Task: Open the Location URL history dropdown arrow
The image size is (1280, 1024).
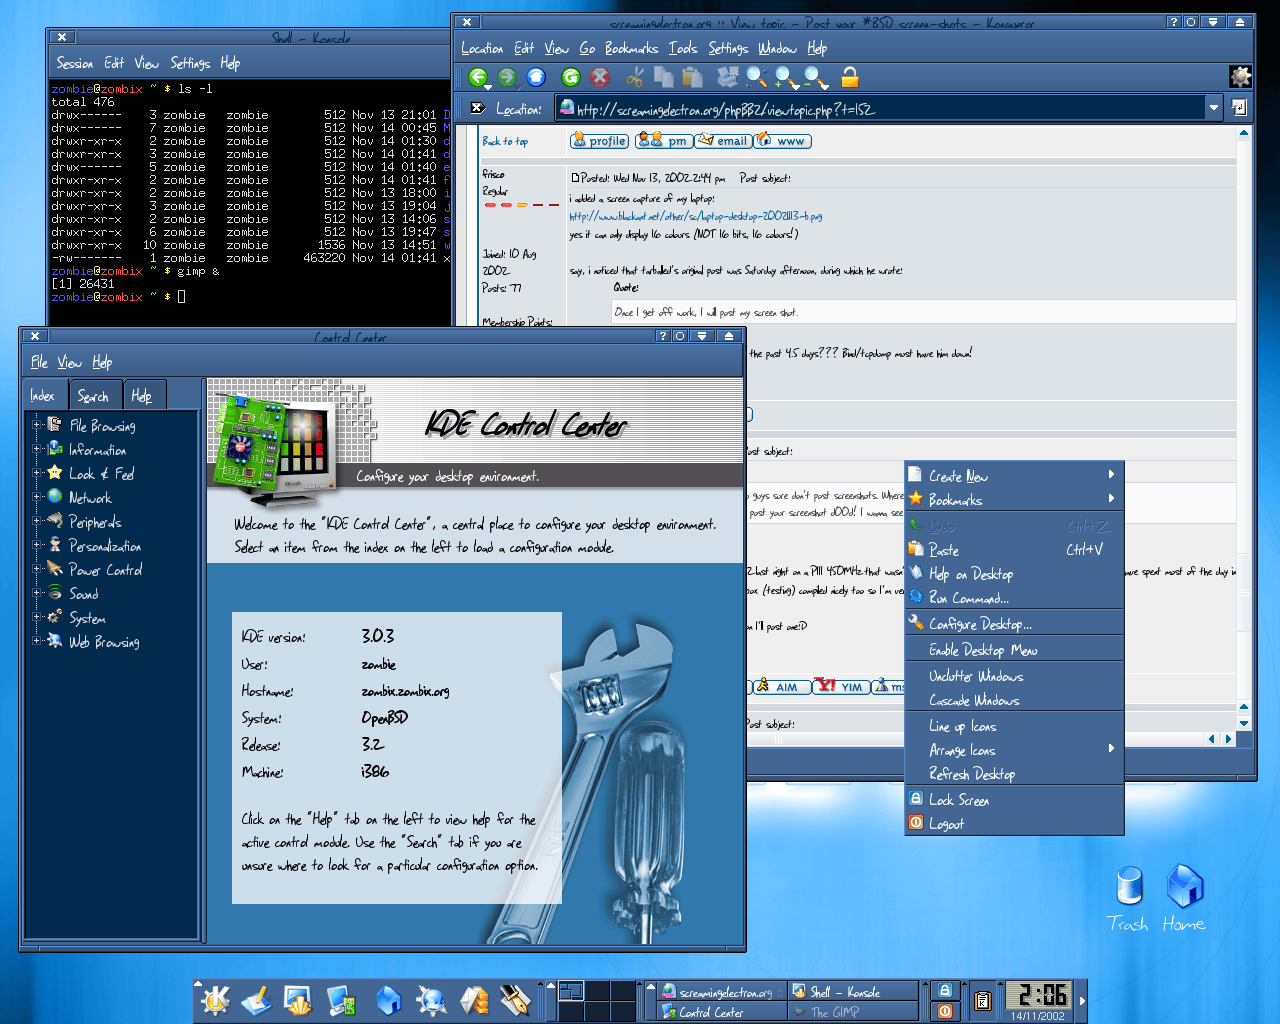Action: click(x=1213, y=108)
